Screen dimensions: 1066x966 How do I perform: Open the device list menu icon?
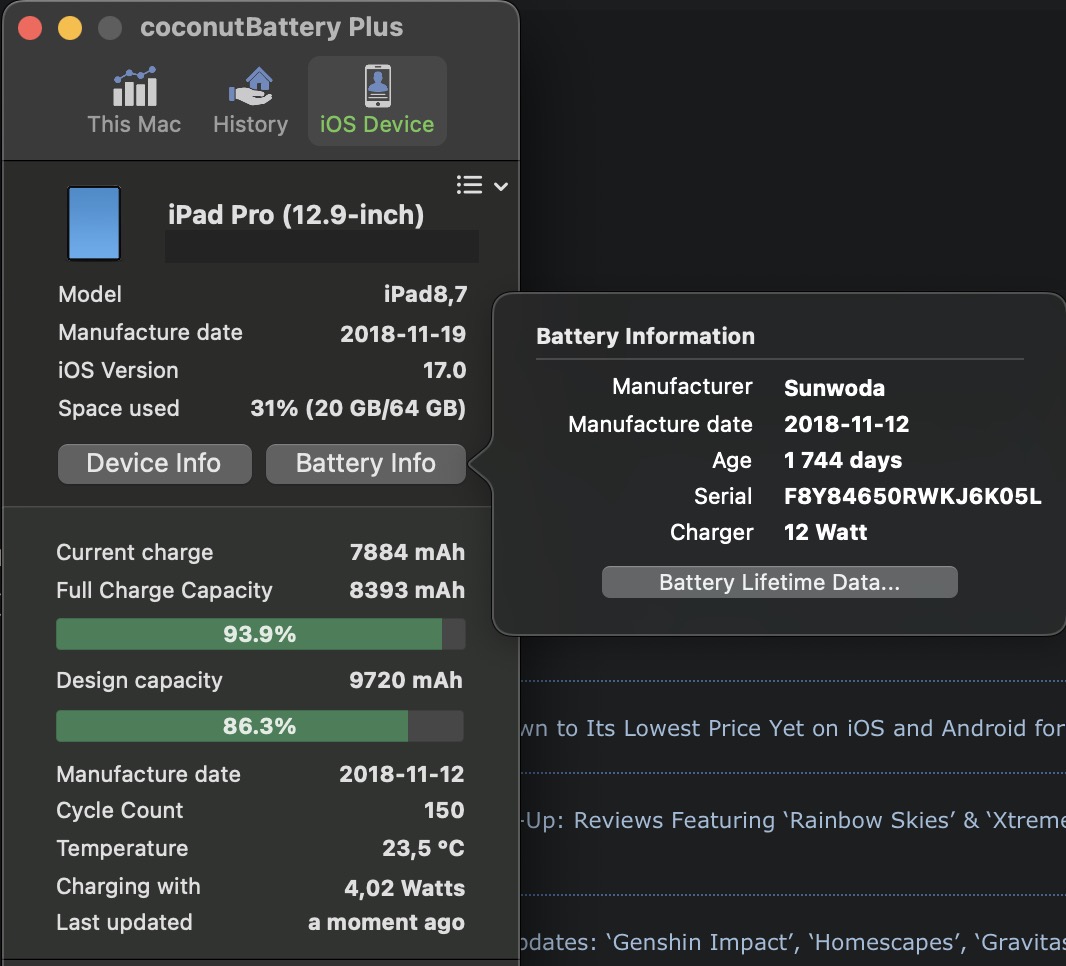pos(469,185)
